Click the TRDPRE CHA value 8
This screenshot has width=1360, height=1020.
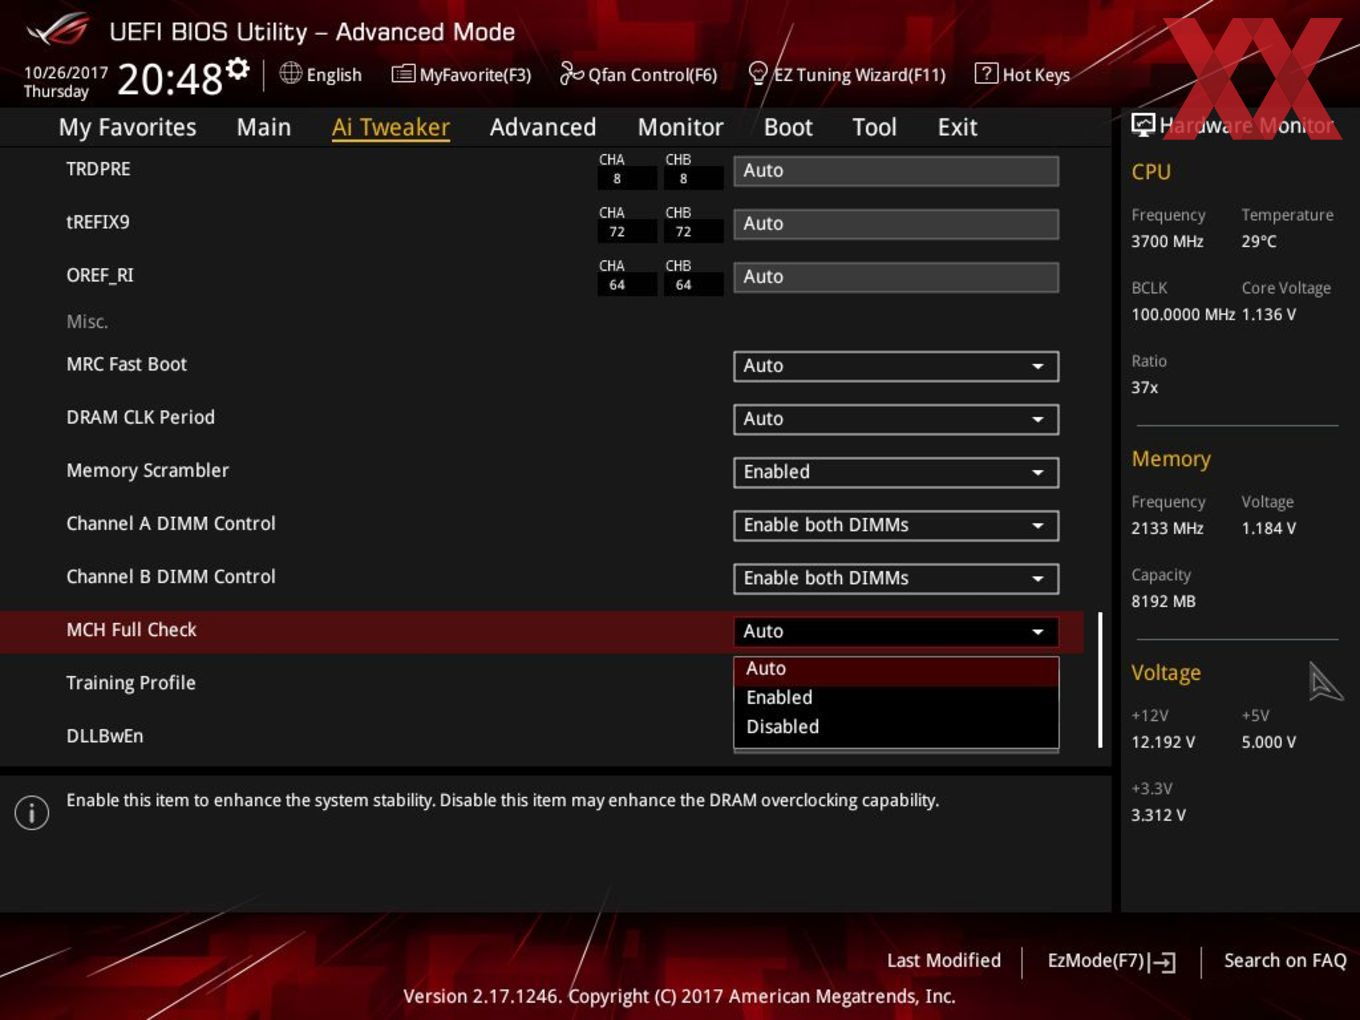(x=627, y=179)
